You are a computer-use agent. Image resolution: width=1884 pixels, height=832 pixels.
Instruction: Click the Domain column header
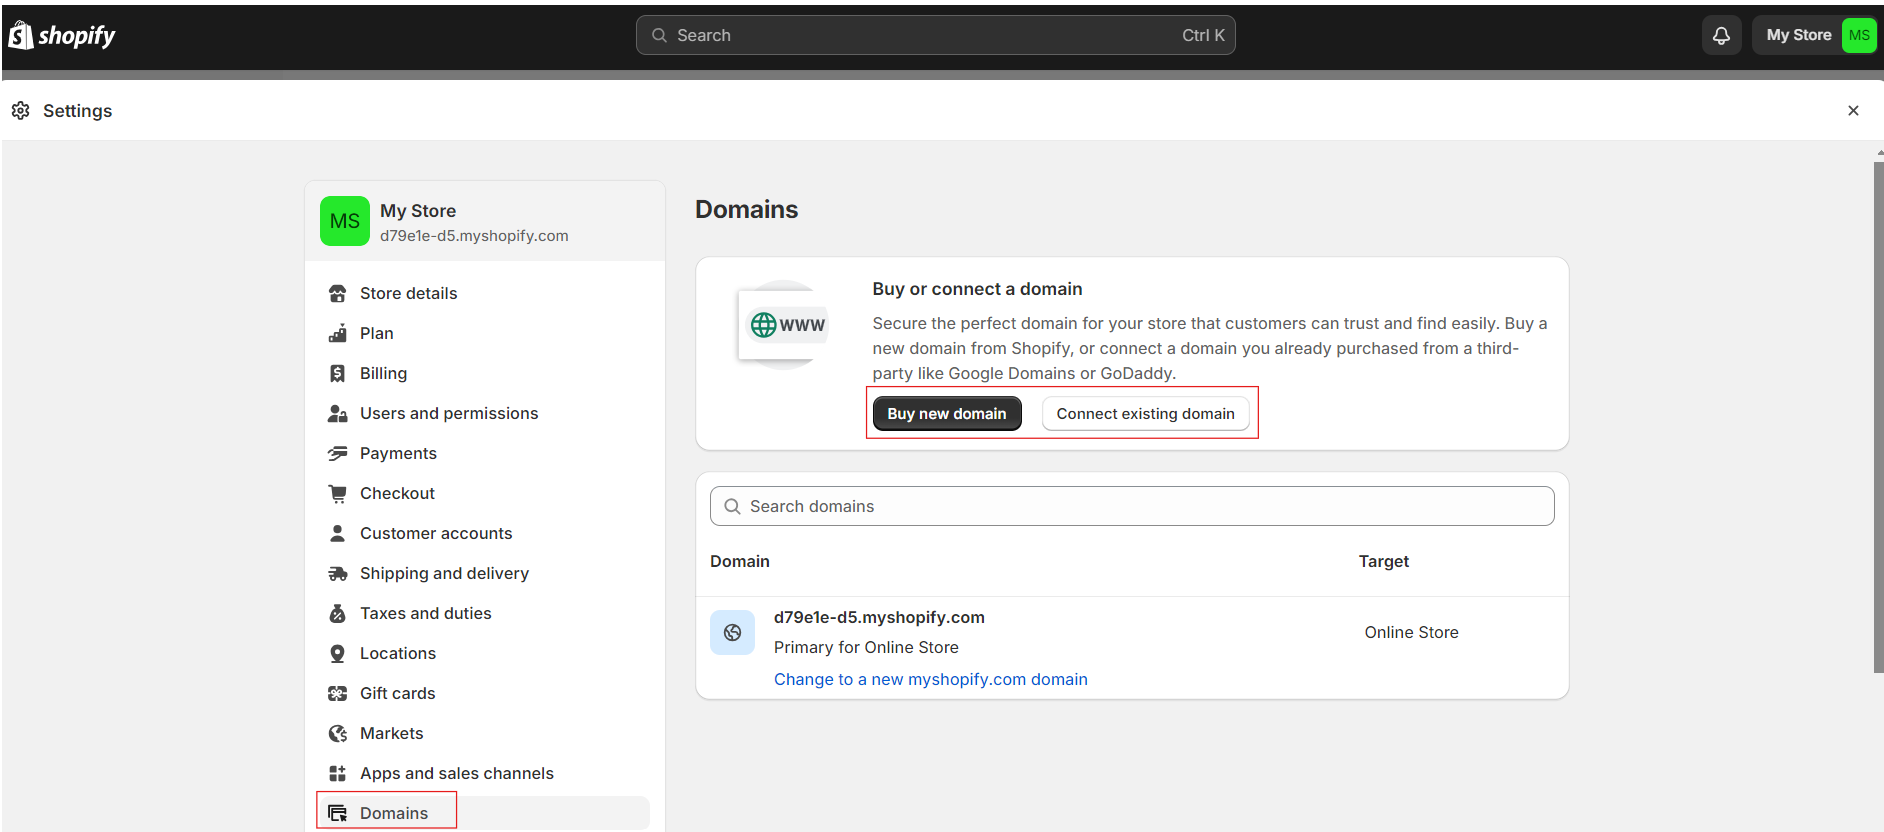[x=740, y=561]
